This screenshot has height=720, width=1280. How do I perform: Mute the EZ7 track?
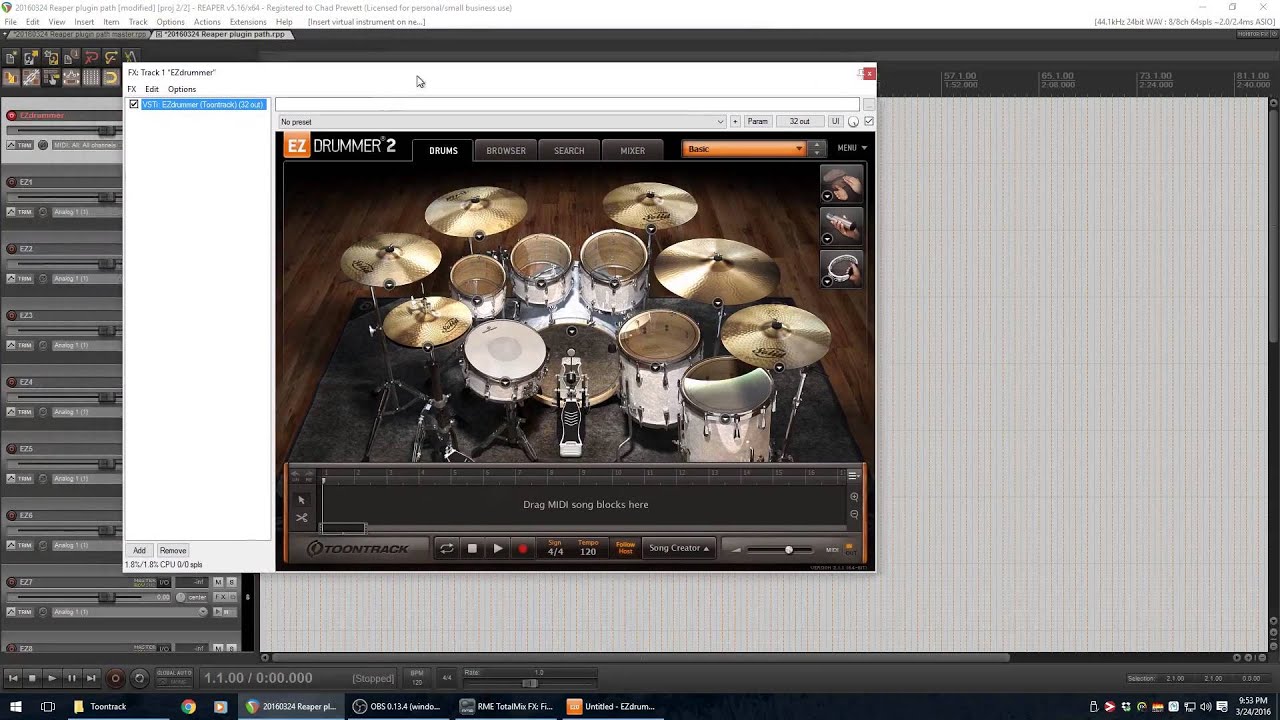[219, 582]
